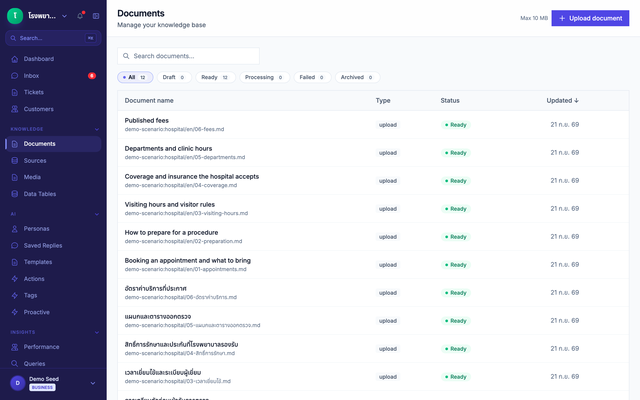Screen dimensions: 640x400
Task: Collapse the Insights section
Action: (x=97, y=332)
